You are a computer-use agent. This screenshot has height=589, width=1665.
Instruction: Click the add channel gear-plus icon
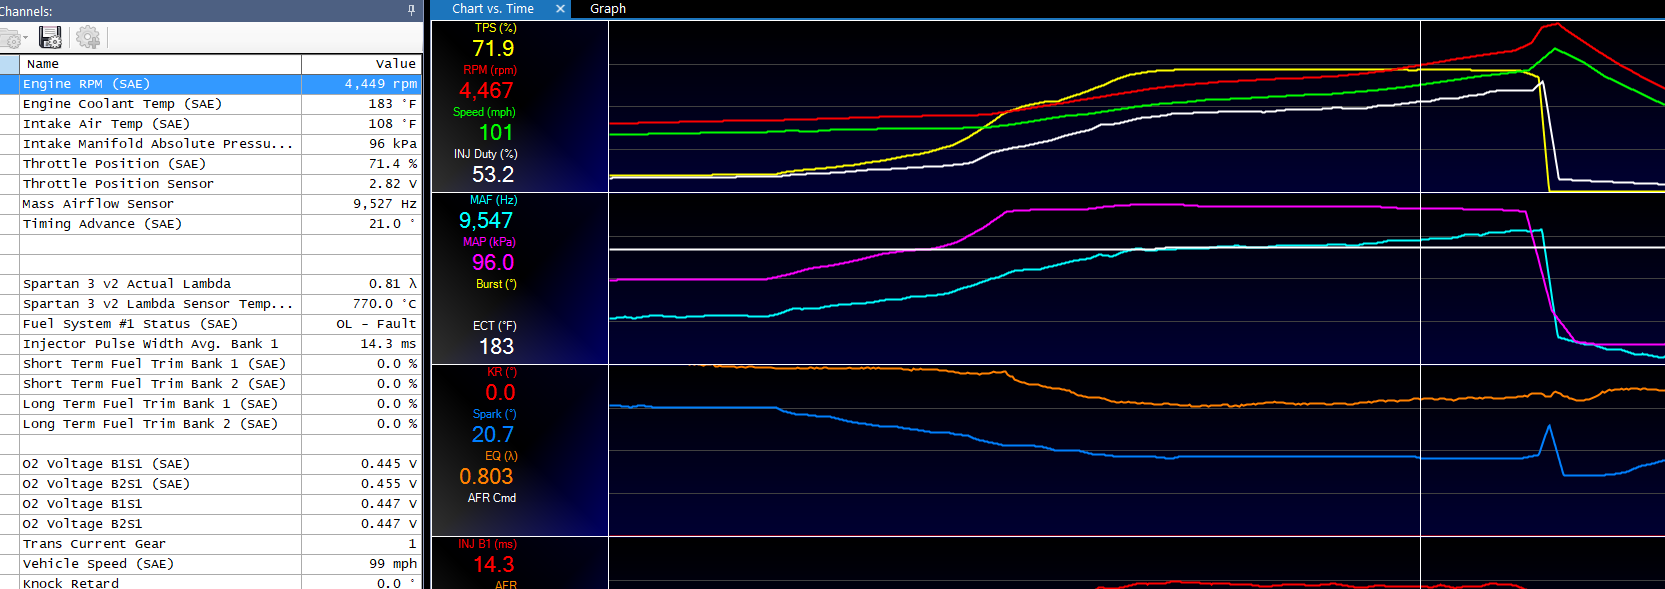tap(88, 38)
